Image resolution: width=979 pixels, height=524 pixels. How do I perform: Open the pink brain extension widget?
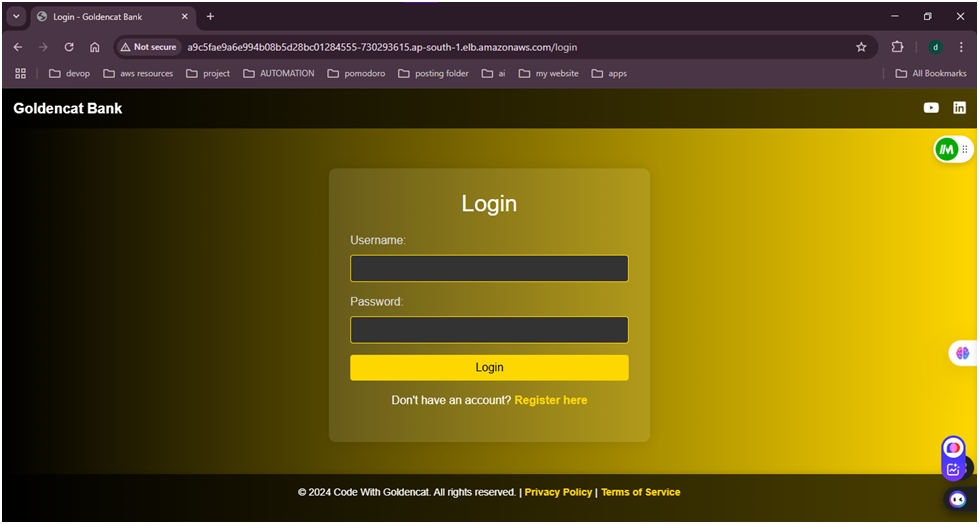tap(962, 353)
